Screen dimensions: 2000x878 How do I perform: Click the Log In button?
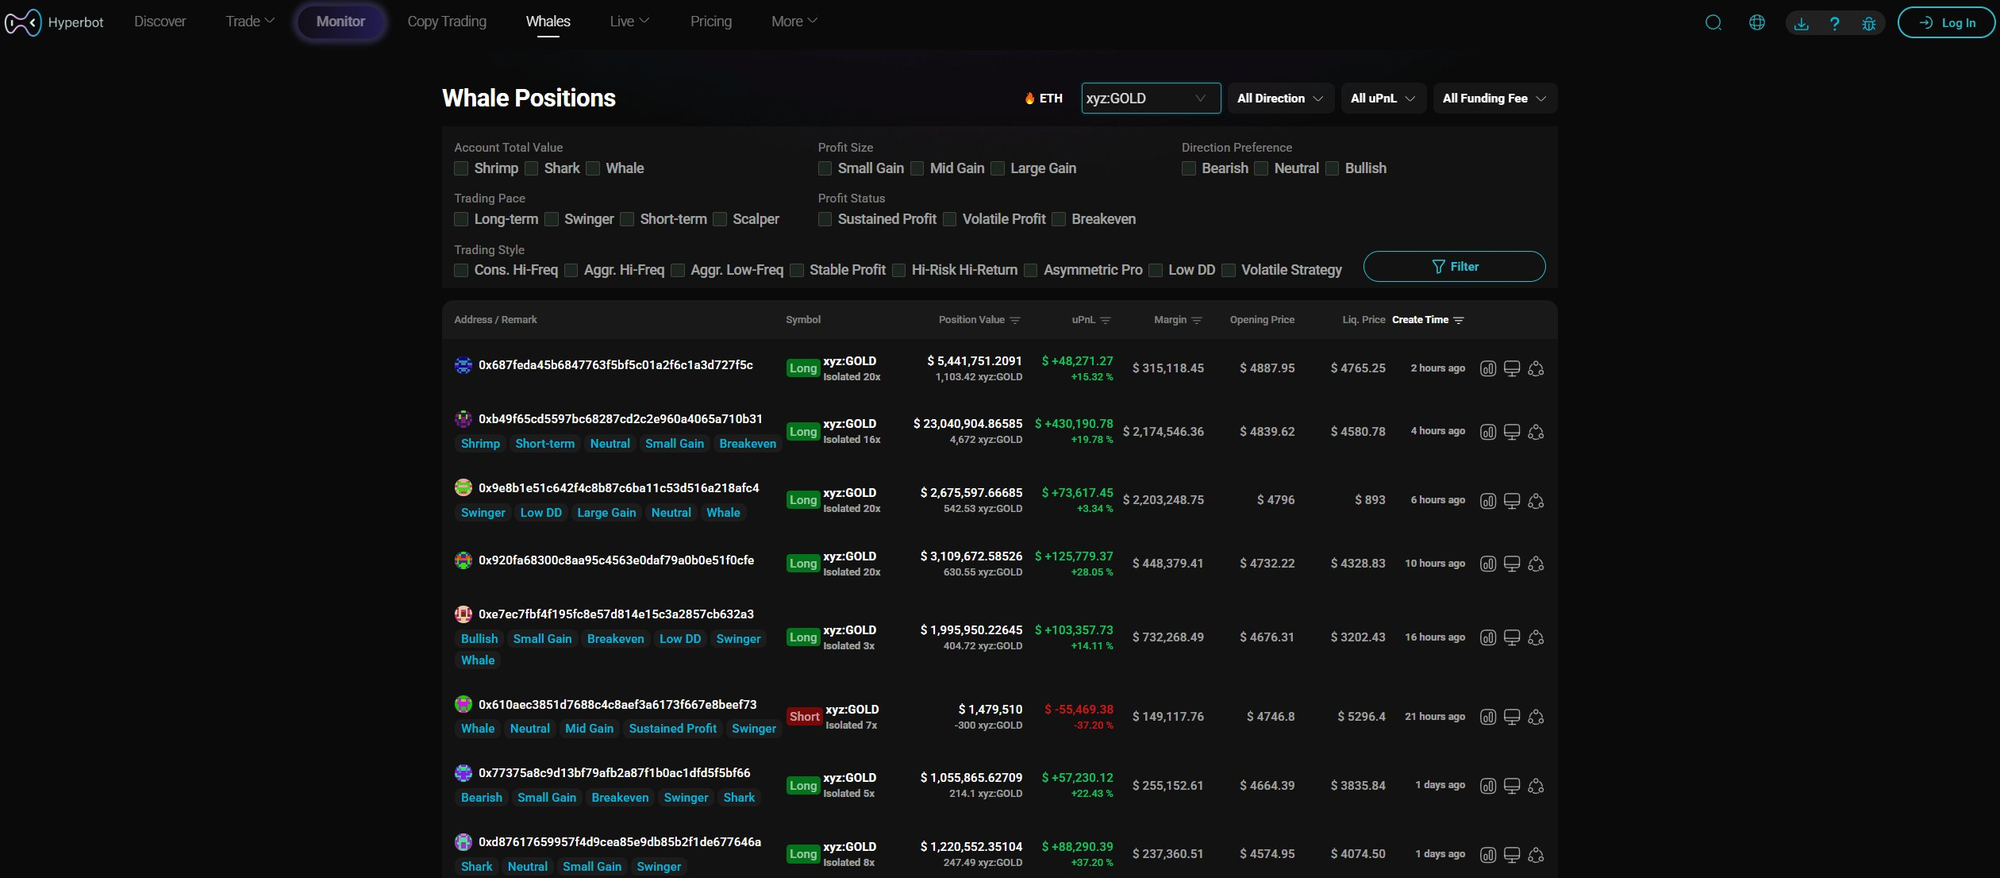1946,23
